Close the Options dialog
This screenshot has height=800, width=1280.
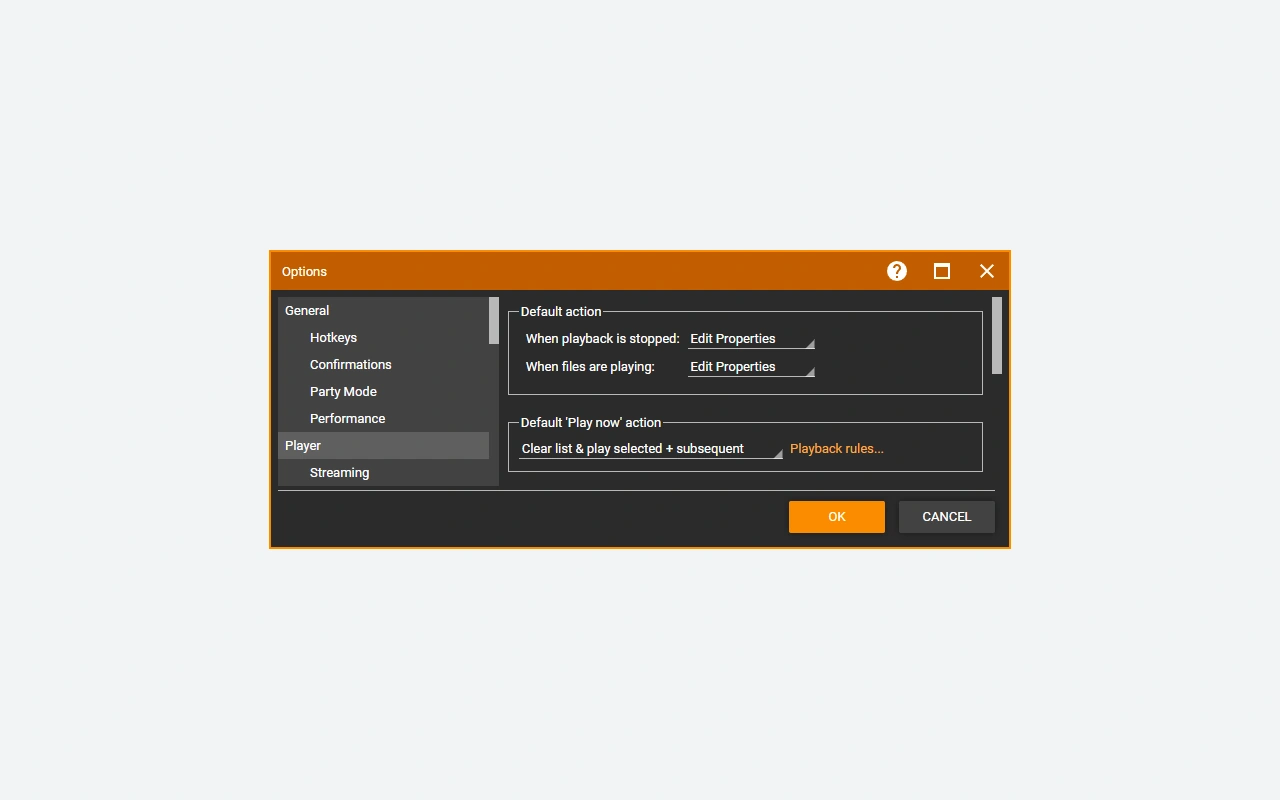click(987, 271)
